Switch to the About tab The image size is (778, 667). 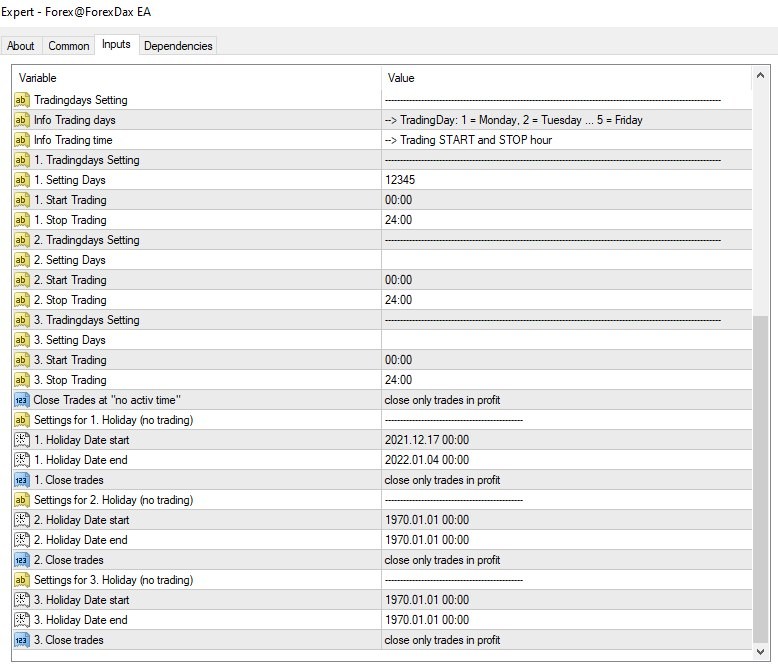[20, 46]
